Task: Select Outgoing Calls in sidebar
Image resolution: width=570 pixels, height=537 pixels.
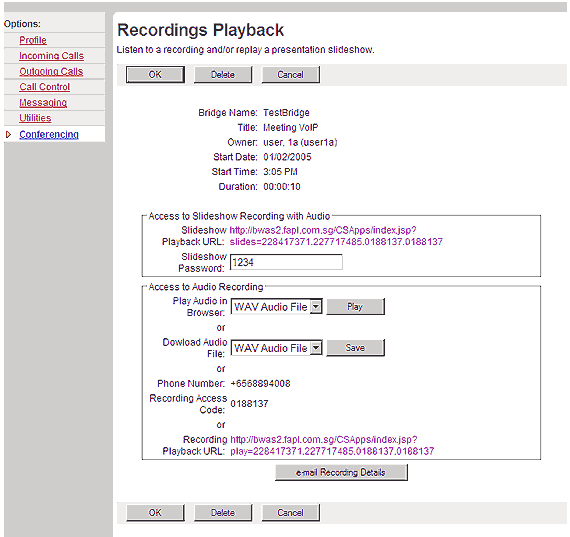Action: 51,71
